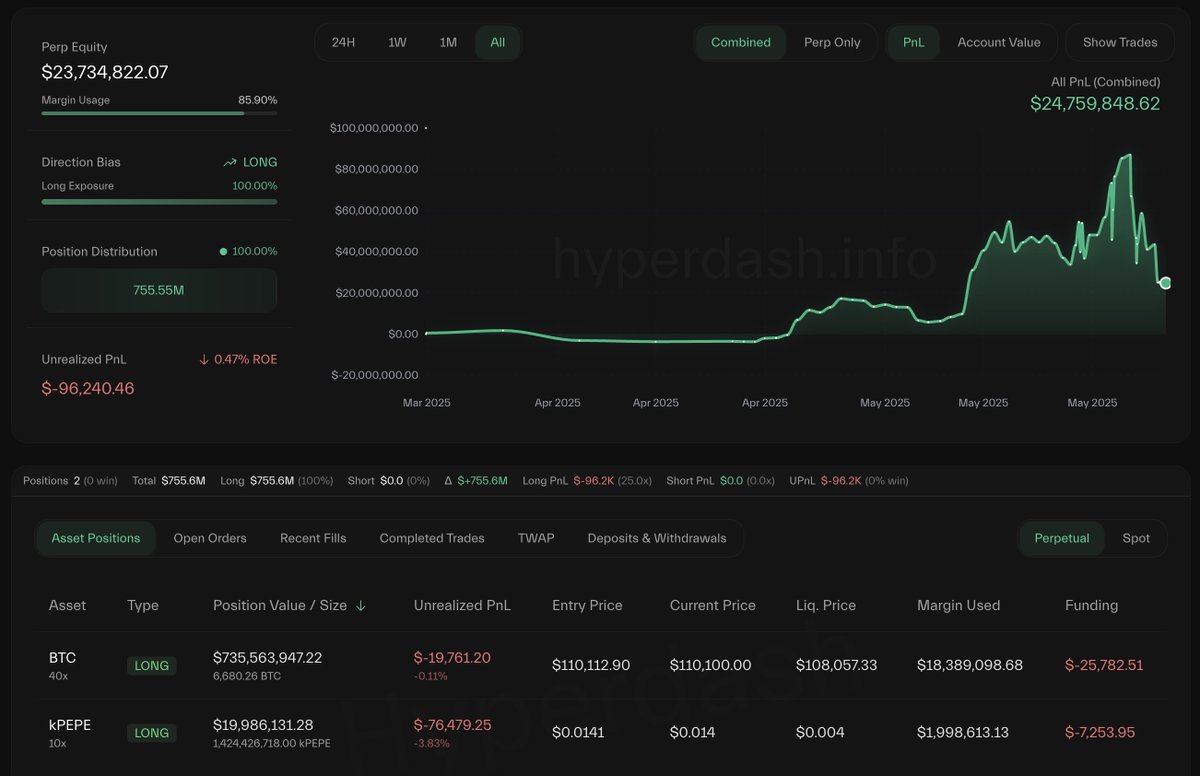Switch to the Completed Trades tab
Image resolution: width=1200 pixels, height=776 pixels.
click(431, 538)
